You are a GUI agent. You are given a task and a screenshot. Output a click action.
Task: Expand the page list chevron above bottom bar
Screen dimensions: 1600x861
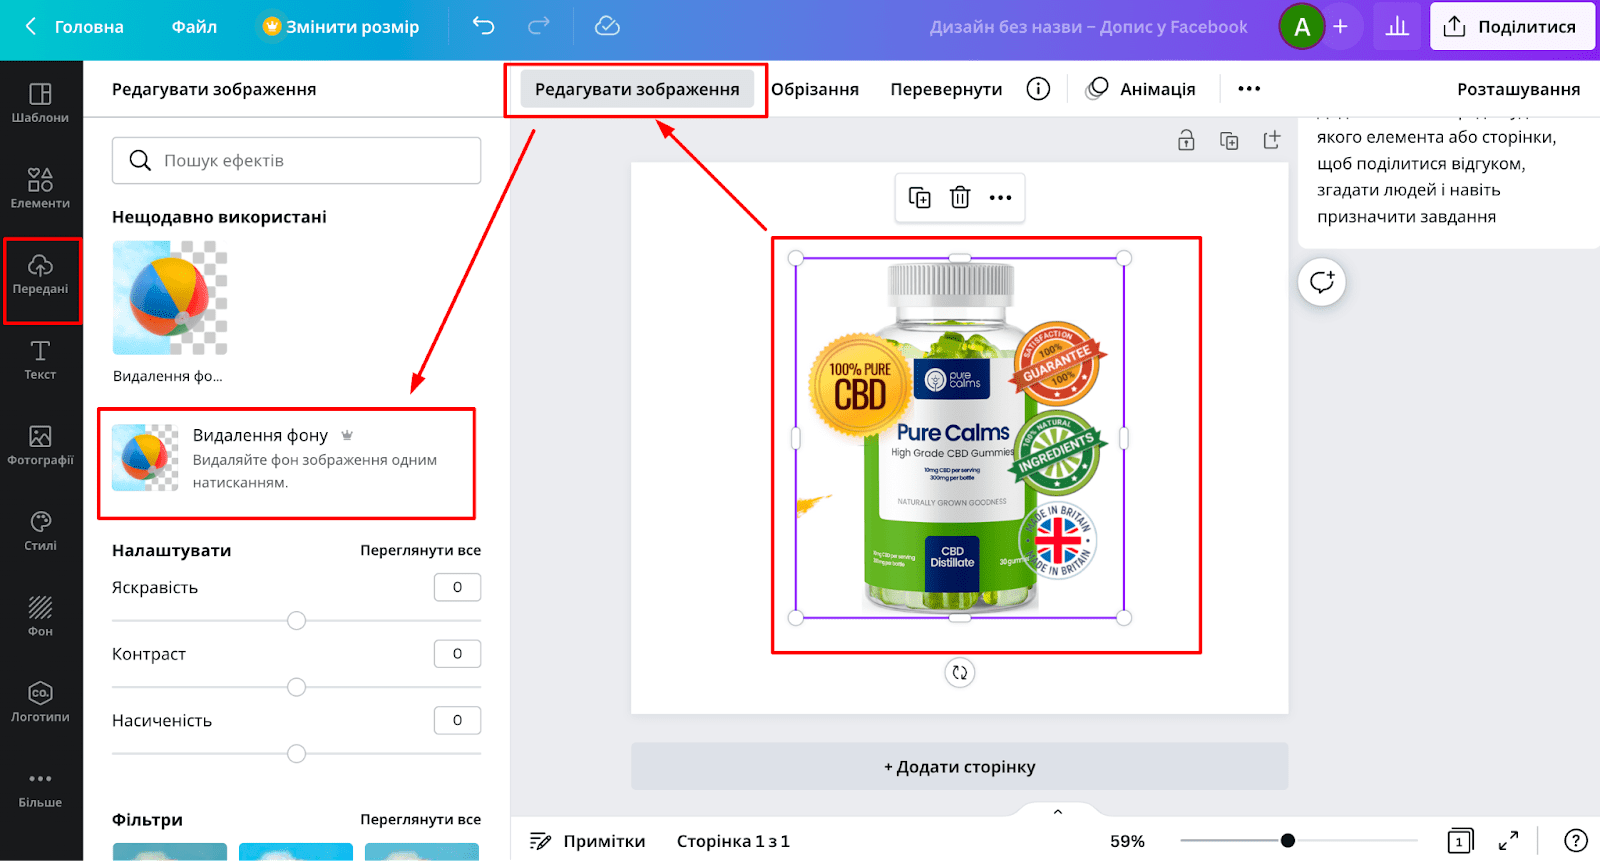(1058, 812)
